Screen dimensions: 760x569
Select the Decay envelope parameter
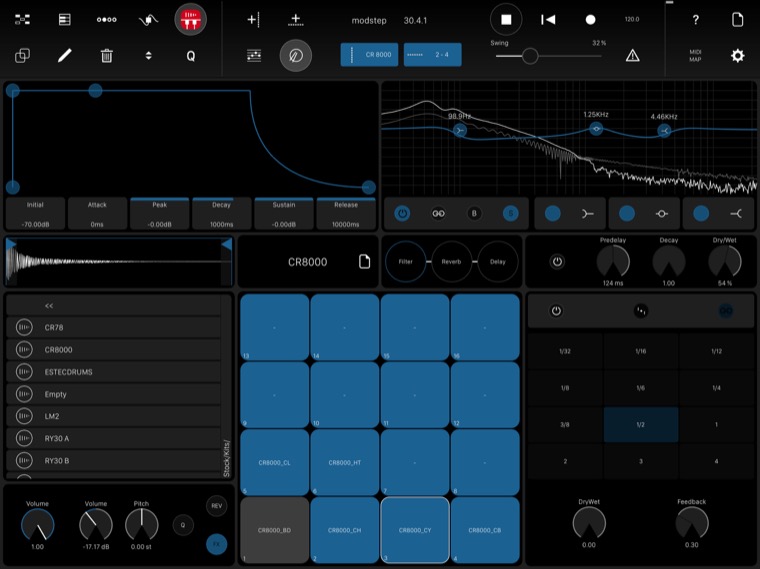pos(222,214)
